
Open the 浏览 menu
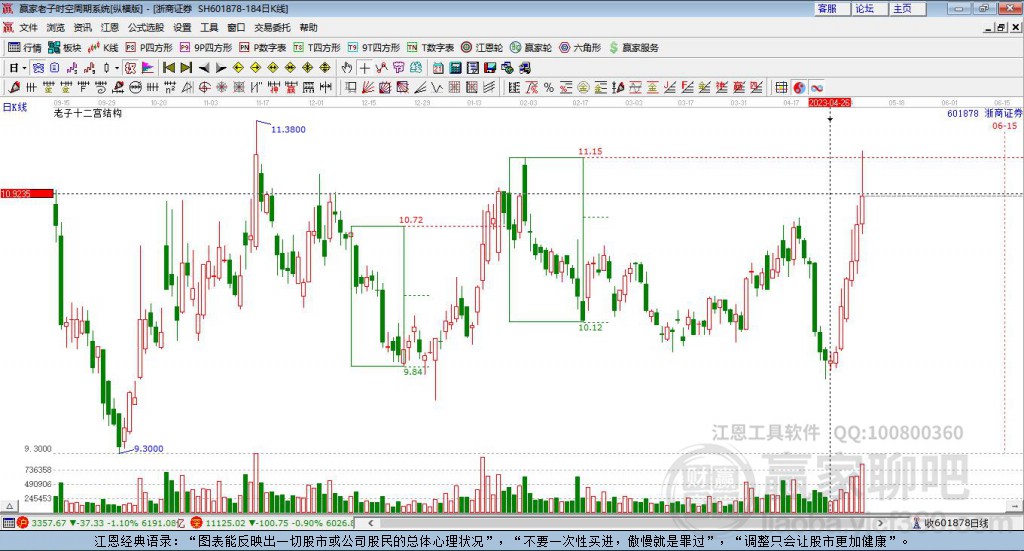tap(56, 27)
